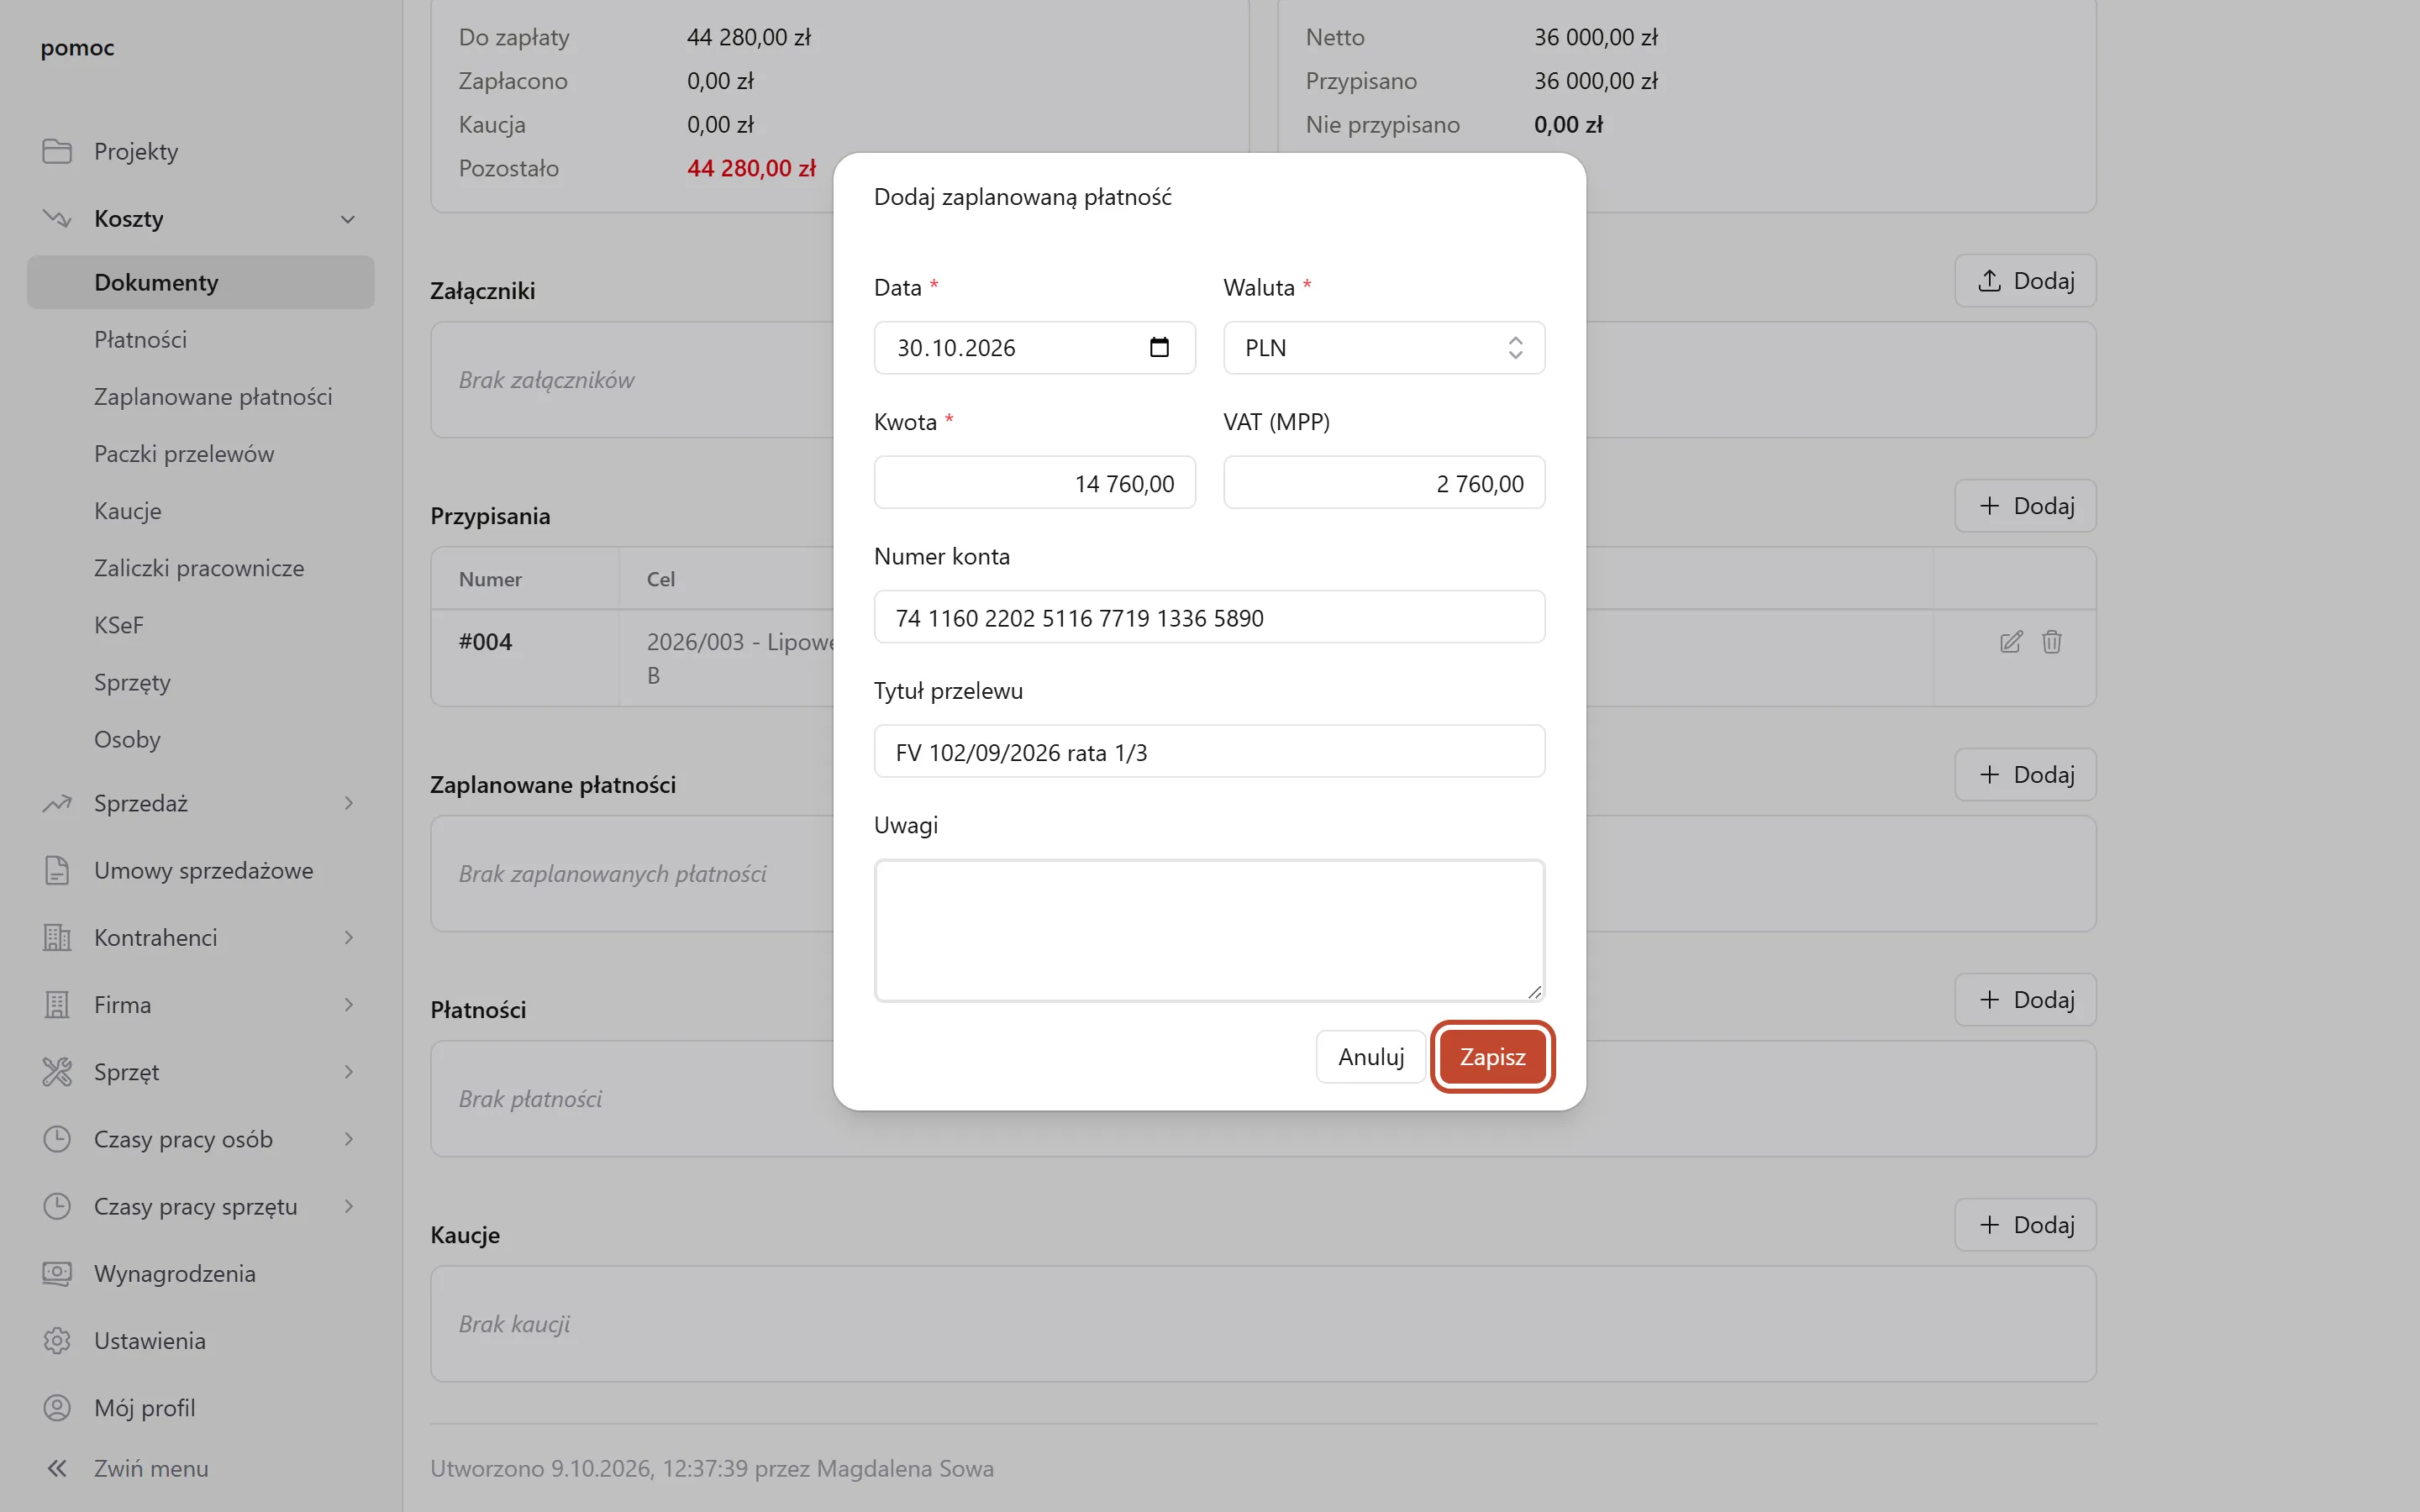The width and height of the screenshot is (2420, 1512).
Task: Open the Waluta PLN dropdown
Action: click(x=1384, y=347)
